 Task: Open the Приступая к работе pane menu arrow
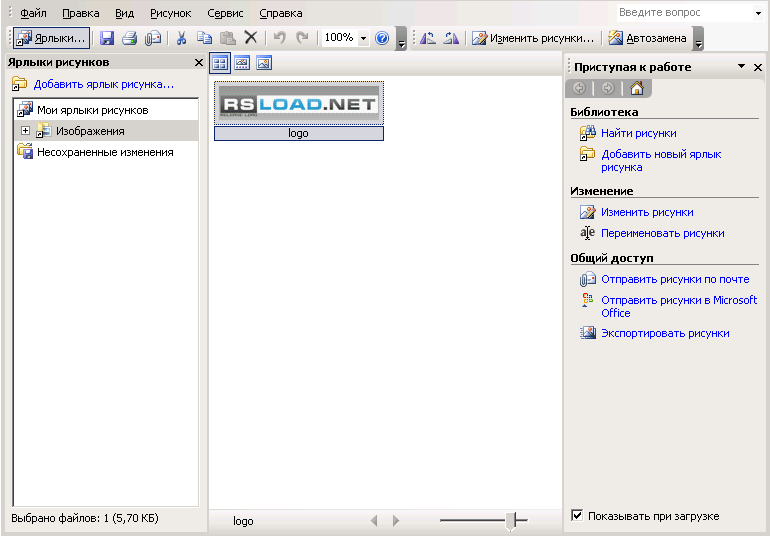(742, 66)
